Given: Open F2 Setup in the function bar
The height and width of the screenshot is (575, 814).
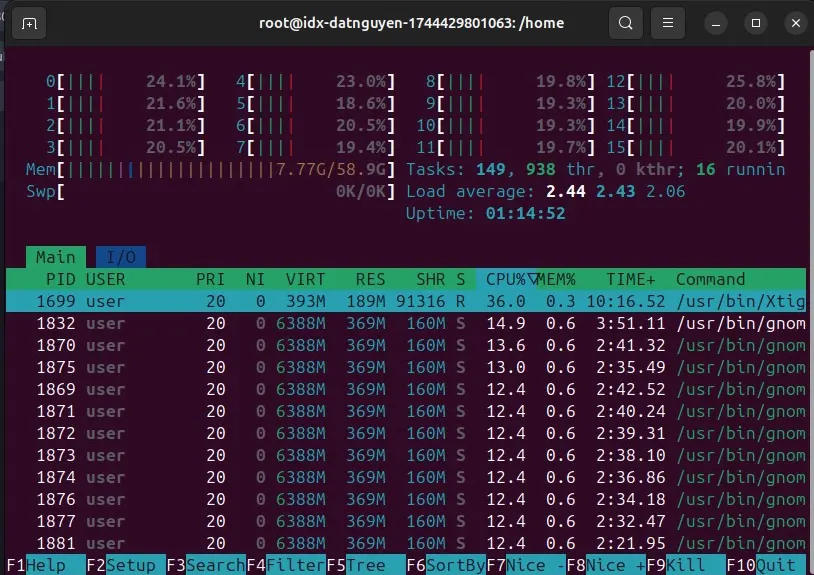Looking at the screenshot, I should 126,565.
